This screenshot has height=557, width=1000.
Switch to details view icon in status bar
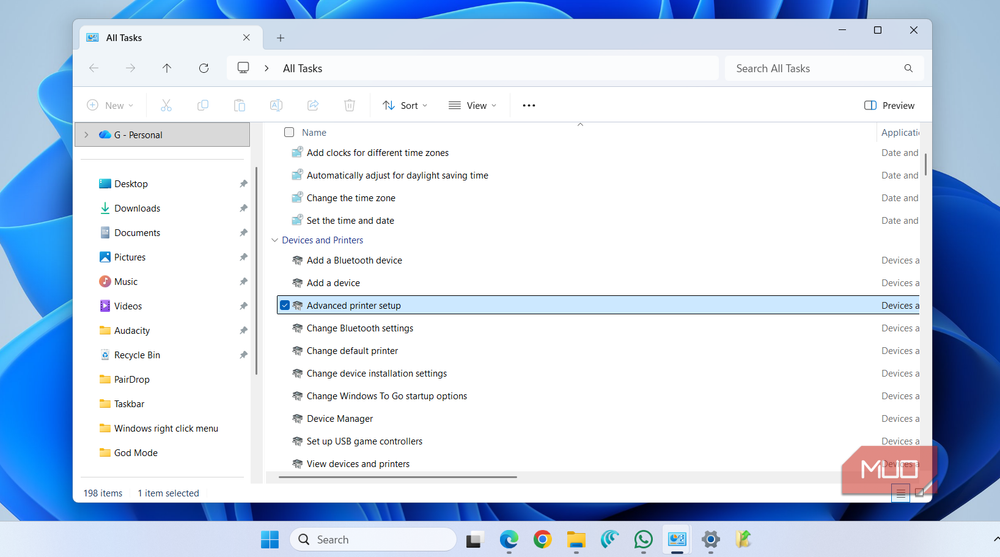click(x=900, y=493)
